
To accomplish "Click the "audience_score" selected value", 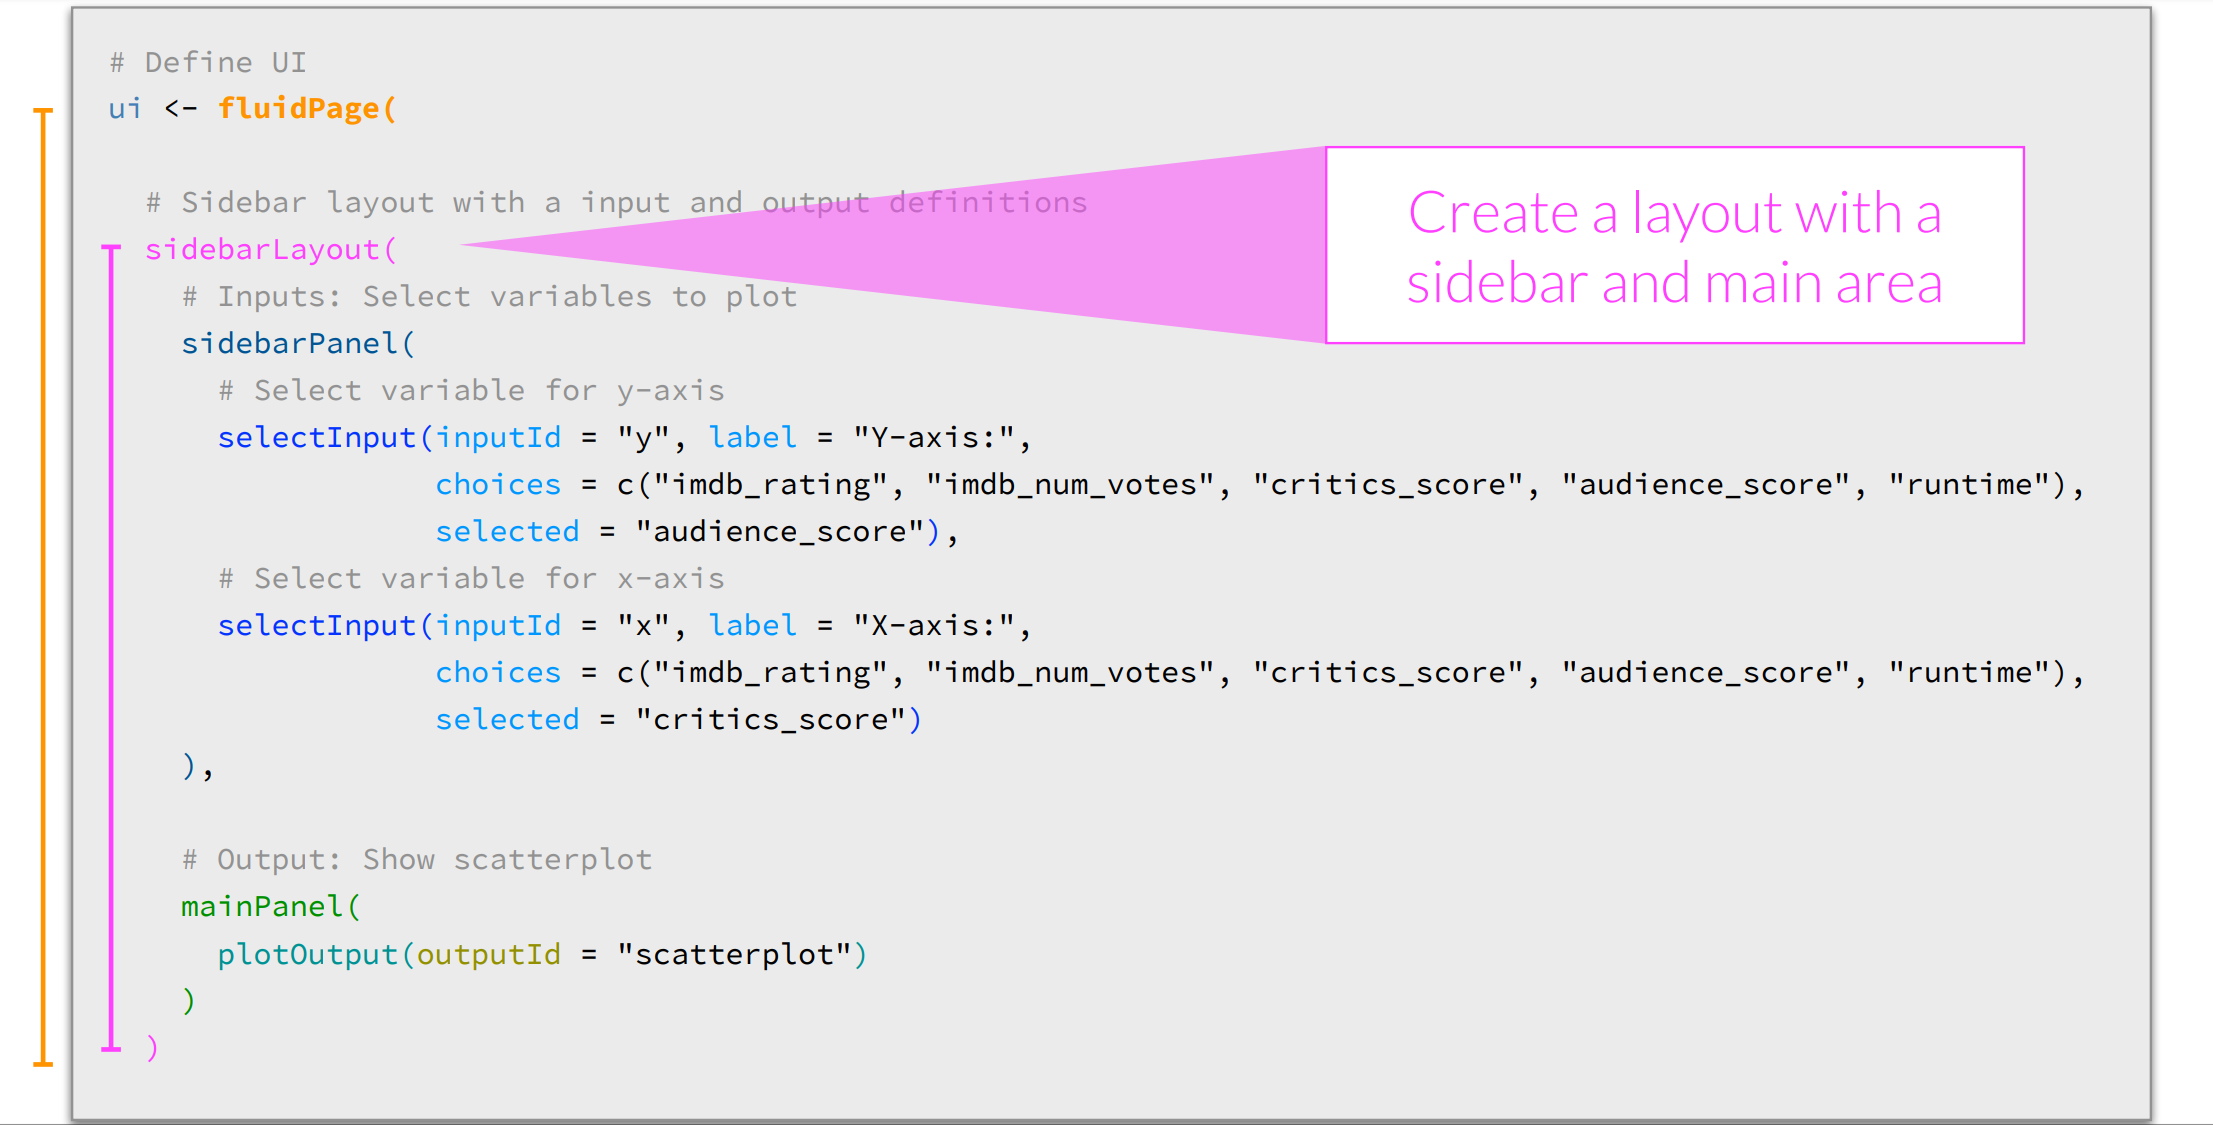I will coord(779,531).
